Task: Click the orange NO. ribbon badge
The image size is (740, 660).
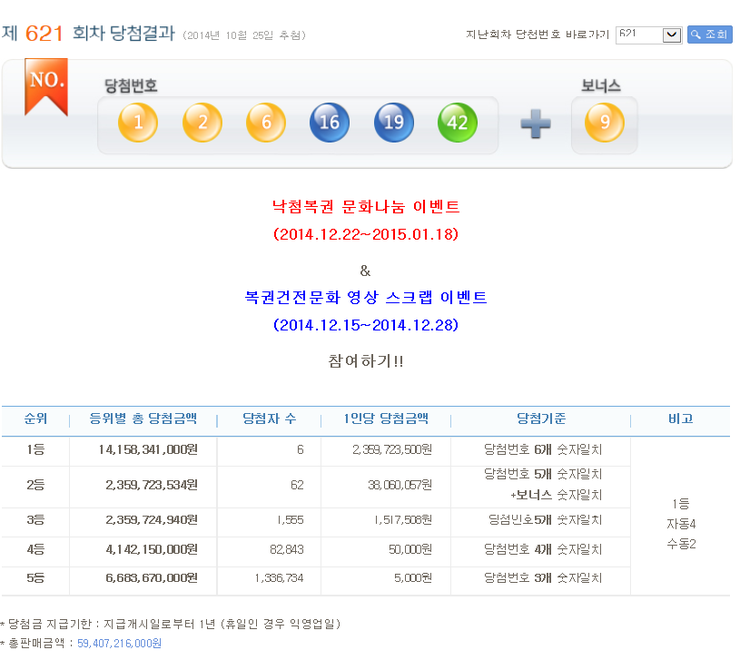Action: [x=46, y=87]
